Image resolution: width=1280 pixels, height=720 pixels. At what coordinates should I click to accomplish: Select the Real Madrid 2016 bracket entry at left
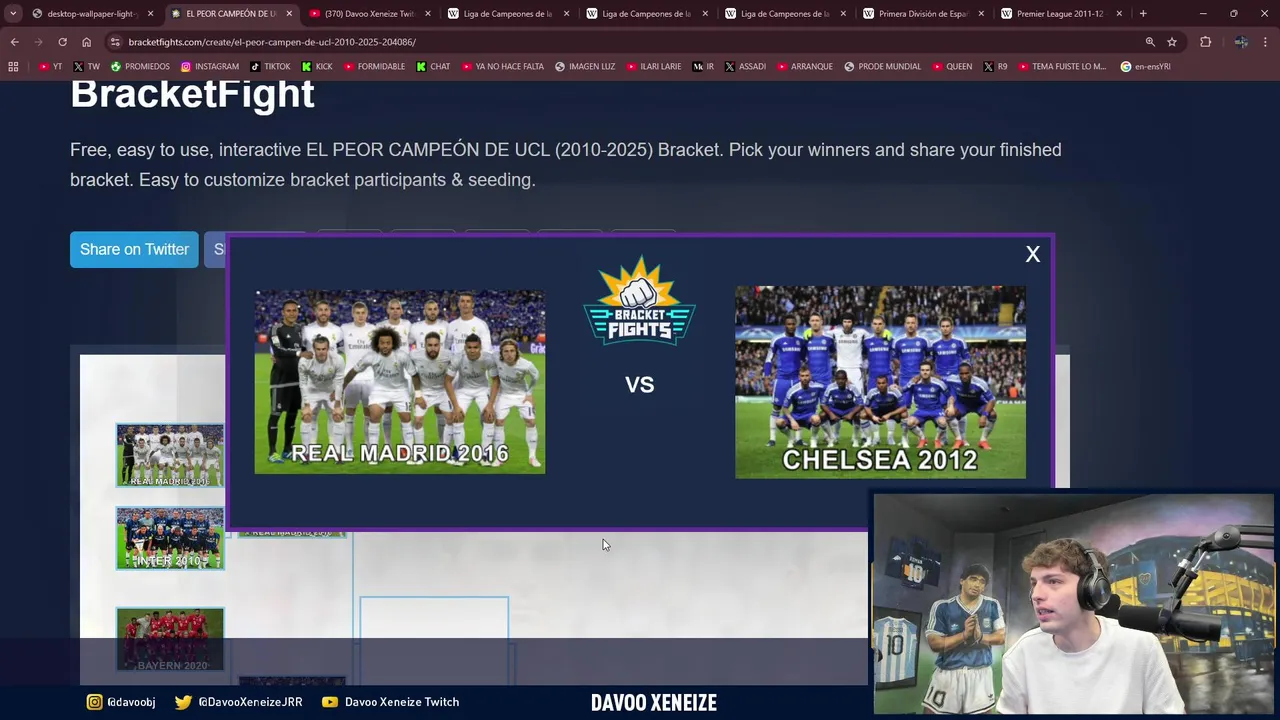click(x=170, y=455)
